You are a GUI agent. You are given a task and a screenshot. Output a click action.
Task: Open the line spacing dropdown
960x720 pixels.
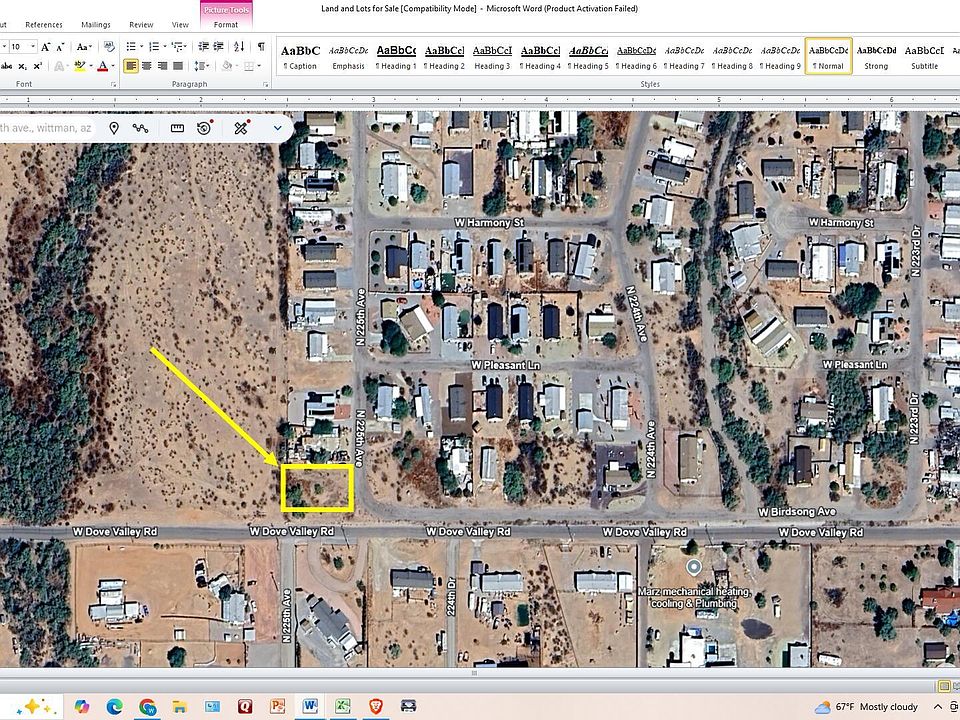tap(201, 66)
